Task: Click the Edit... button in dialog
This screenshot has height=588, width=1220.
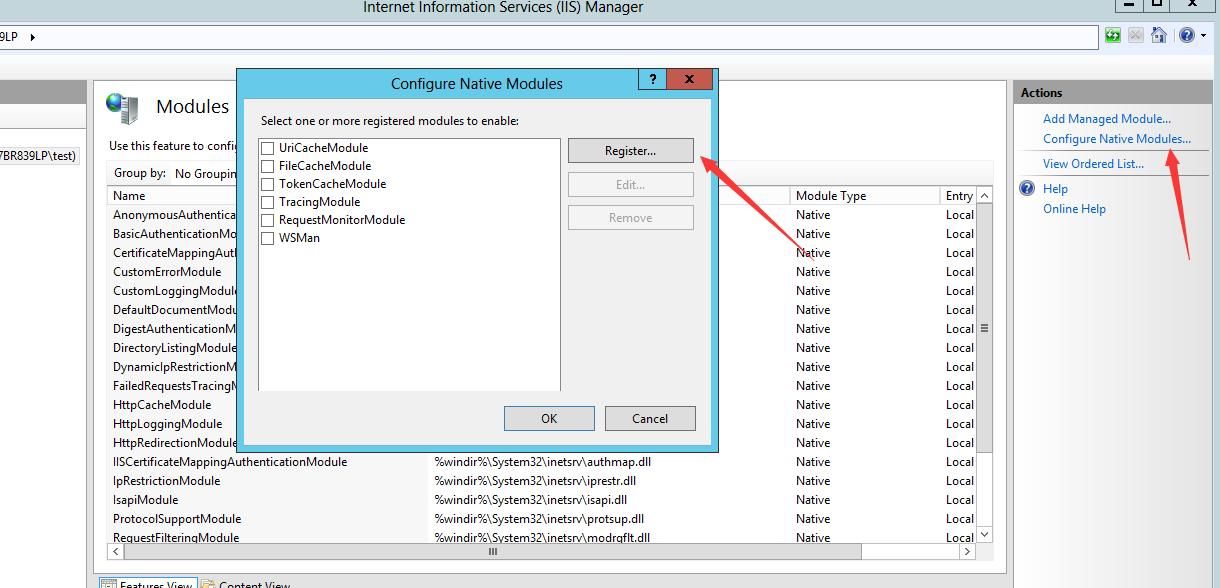Action: (630, 184)
